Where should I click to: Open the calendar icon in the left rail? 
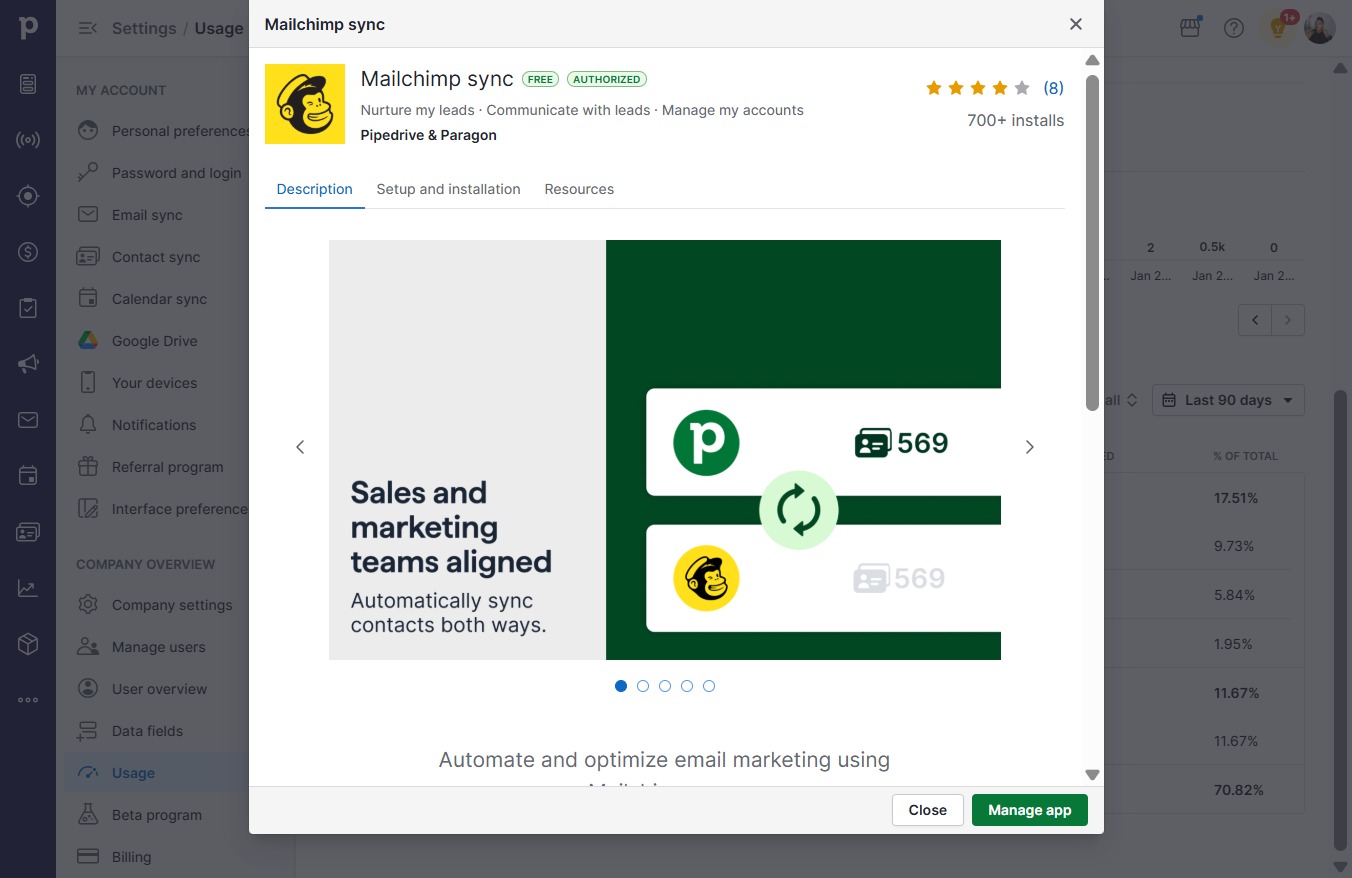click(28, 476)
